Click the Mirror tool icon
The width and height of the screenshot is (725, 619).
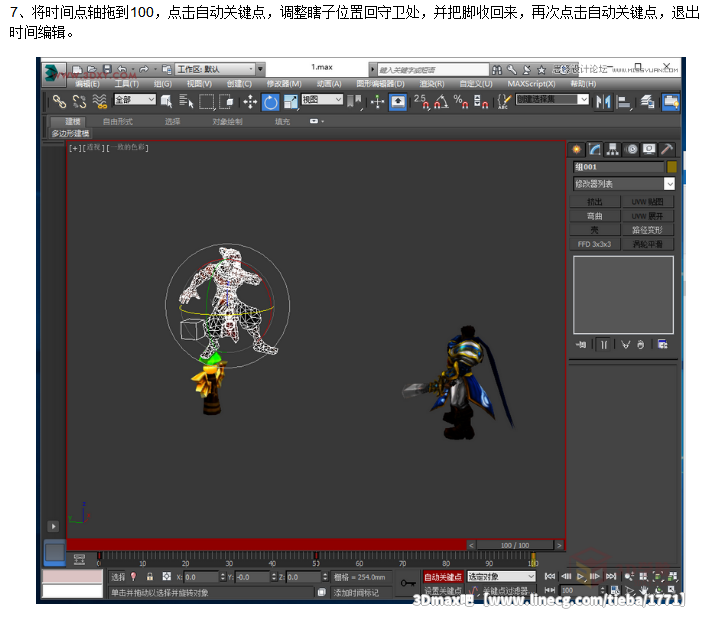[603, 102]
